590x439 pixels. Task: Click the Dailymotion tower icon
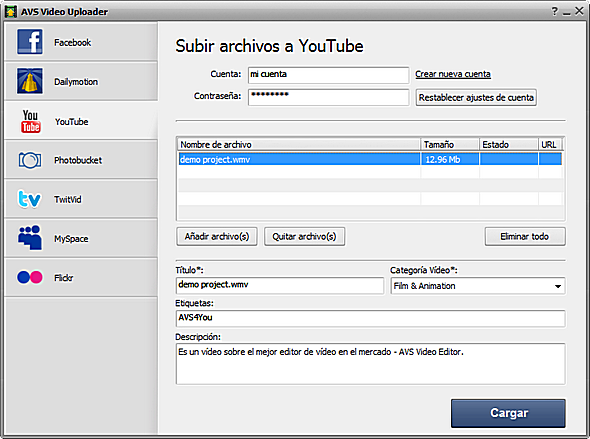[x=30, y=81]
